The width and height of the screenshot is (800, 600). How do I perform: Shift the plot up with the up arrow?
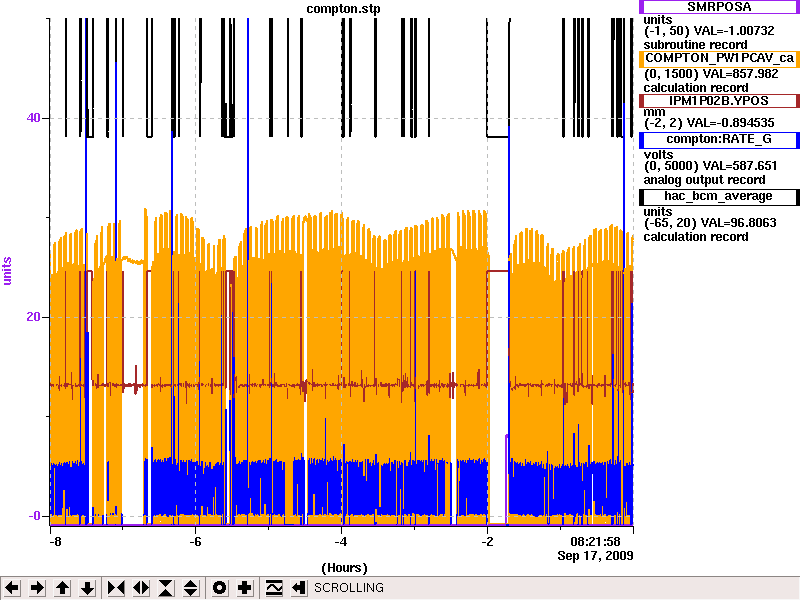tap(62, 588)
